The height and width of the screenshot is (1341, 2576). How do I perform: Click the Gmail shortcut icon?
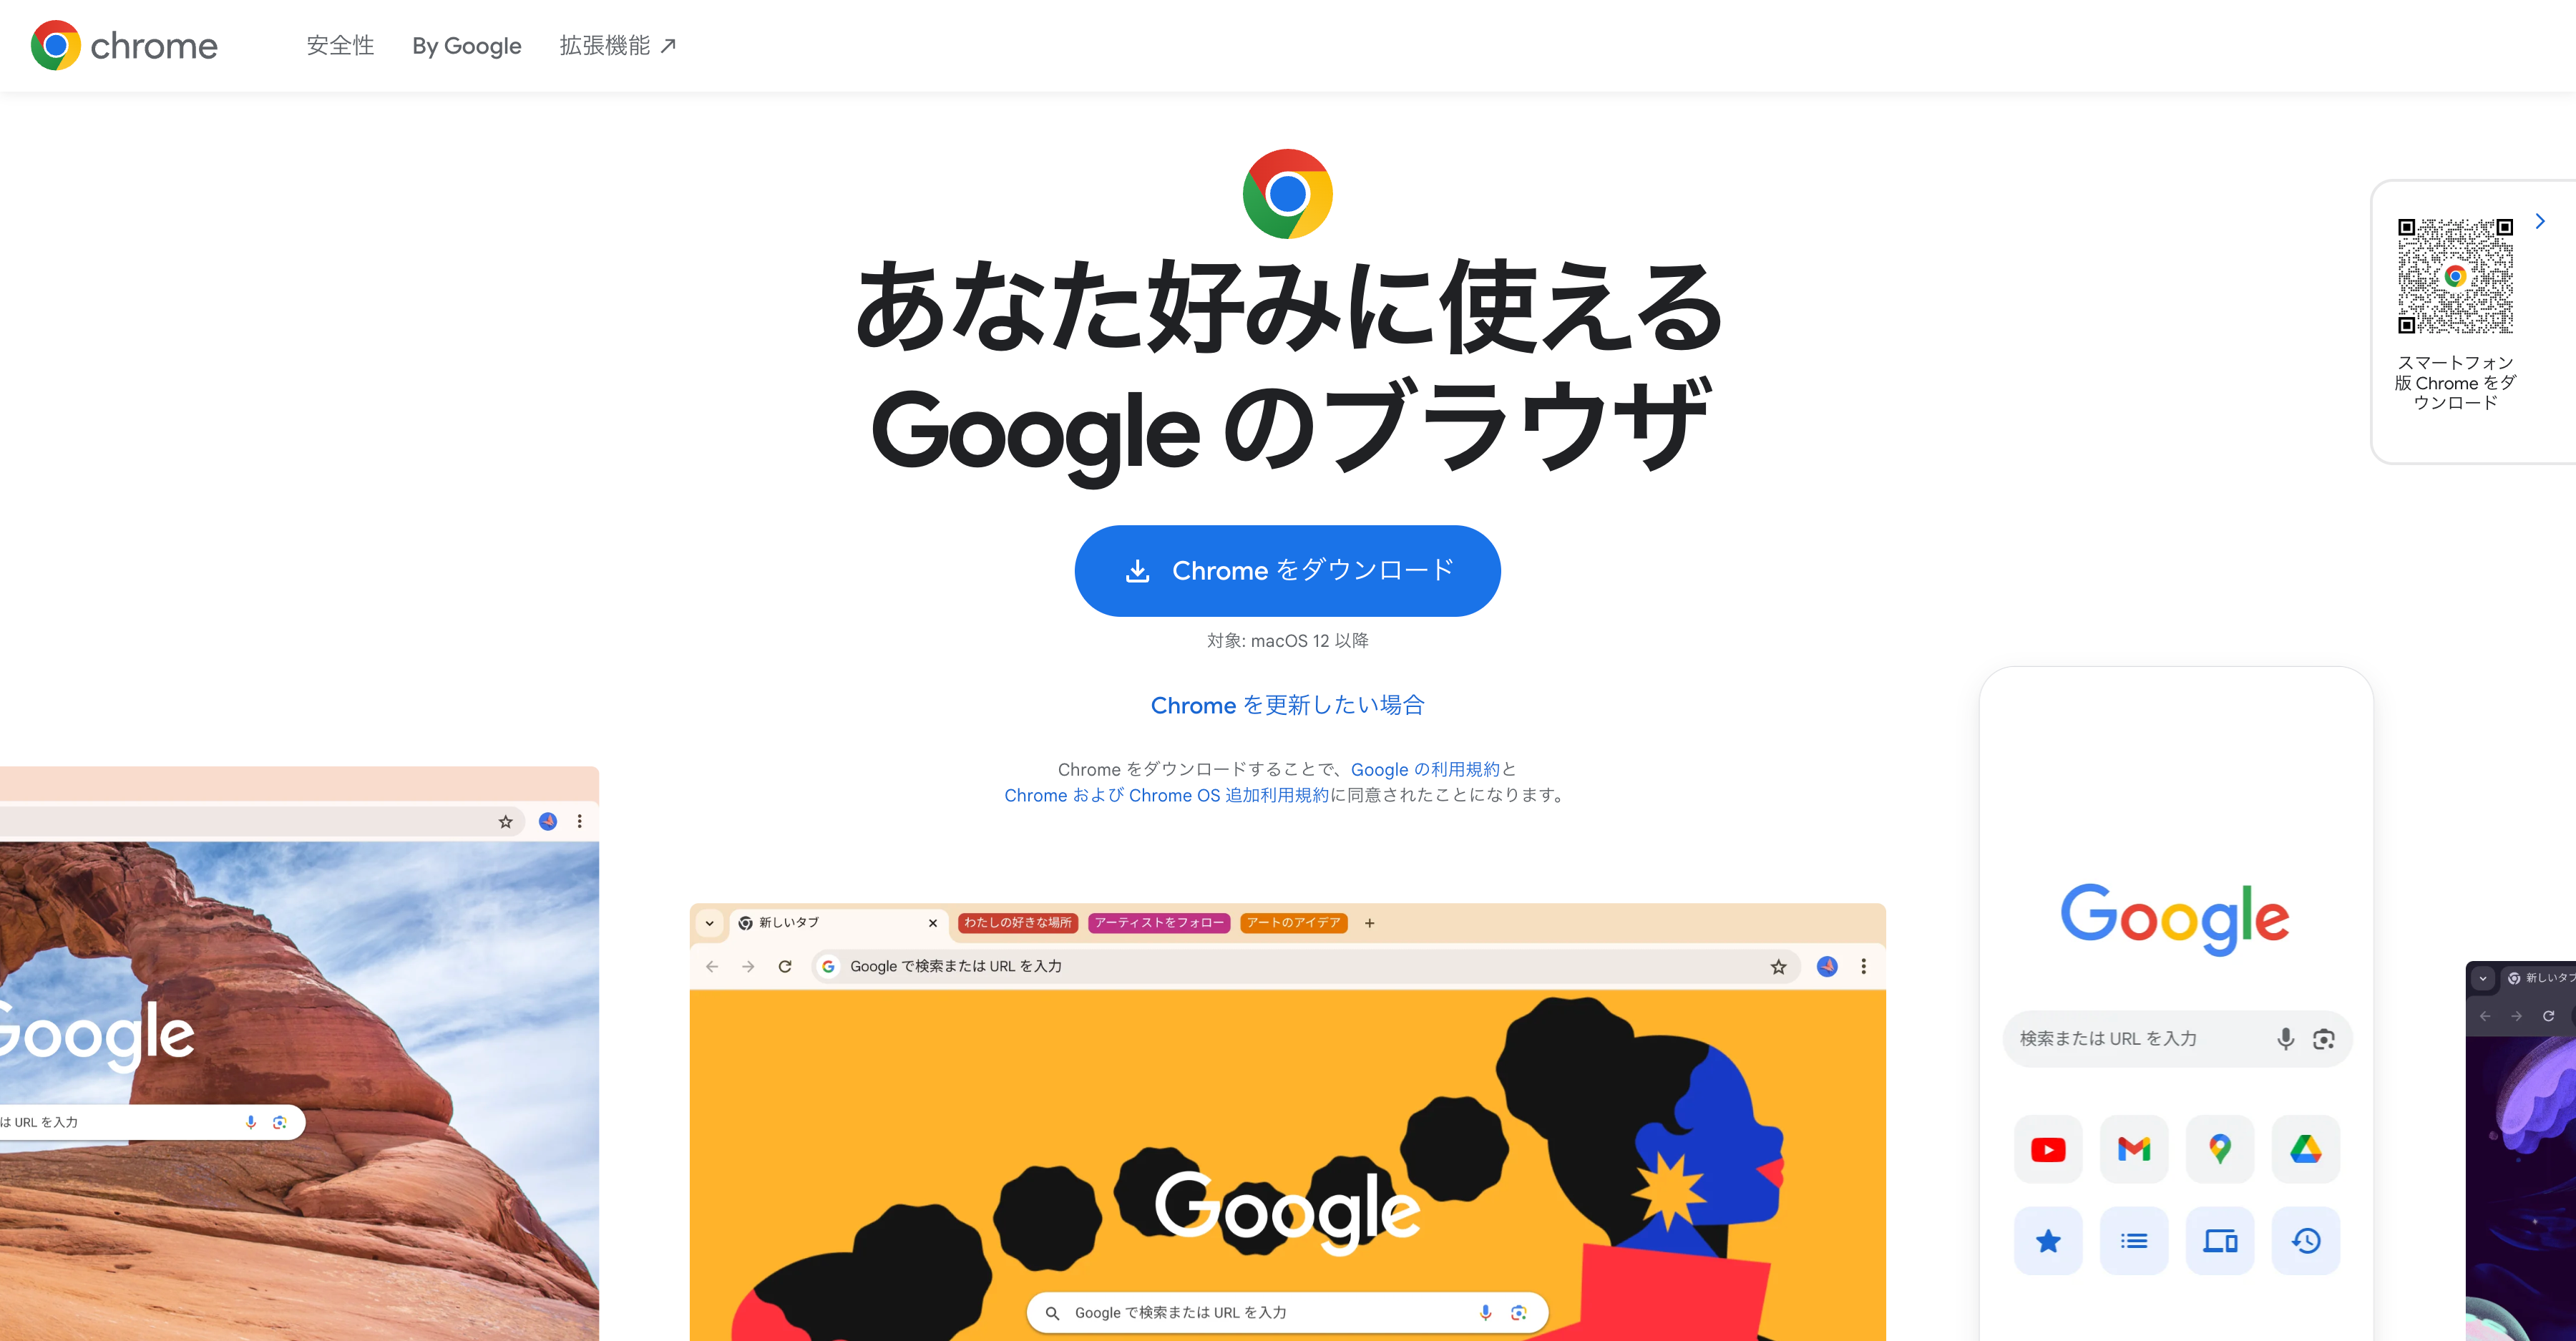click(2134, 1150)
